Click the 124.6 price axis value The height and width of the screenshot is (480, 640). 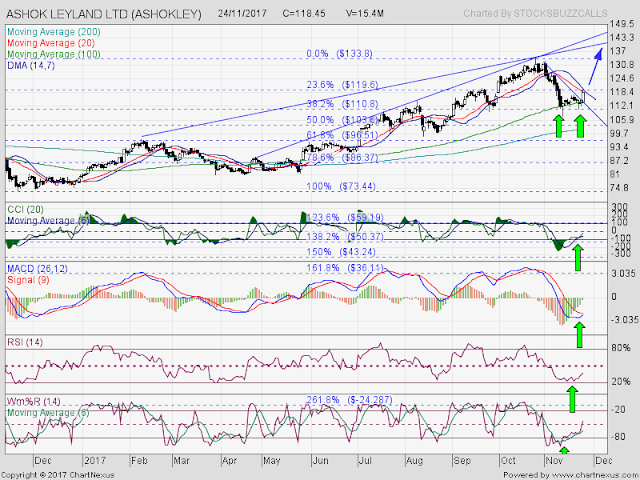(622, 78)
